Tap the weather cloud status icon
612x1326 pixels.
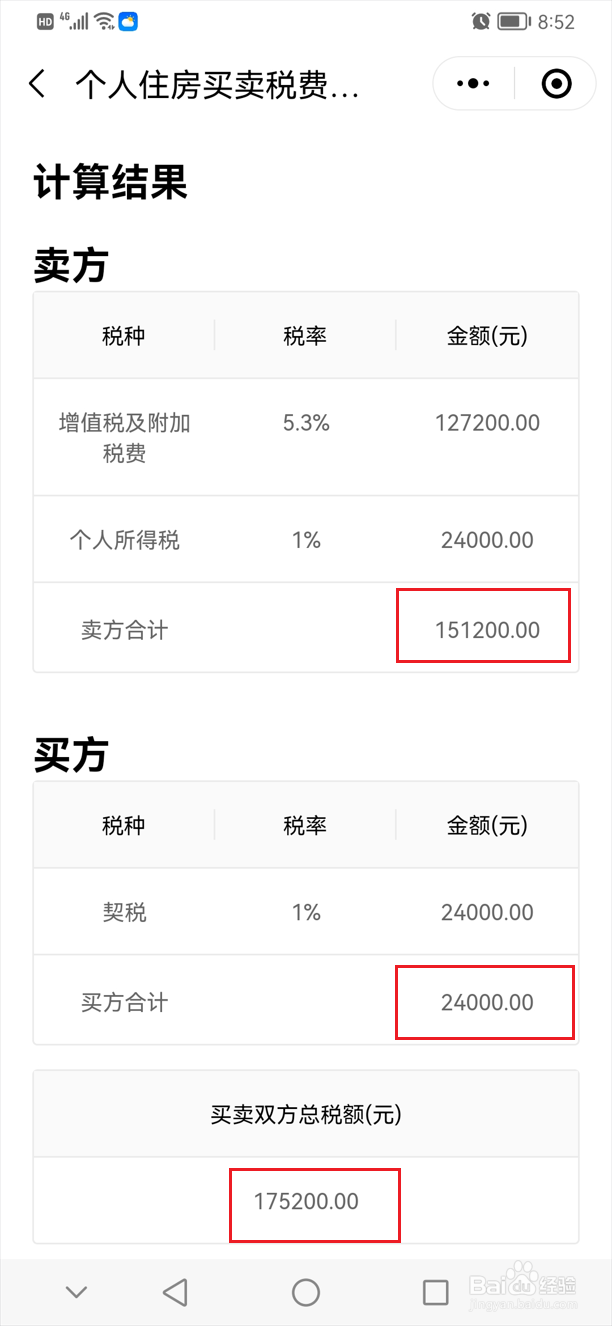128,21
